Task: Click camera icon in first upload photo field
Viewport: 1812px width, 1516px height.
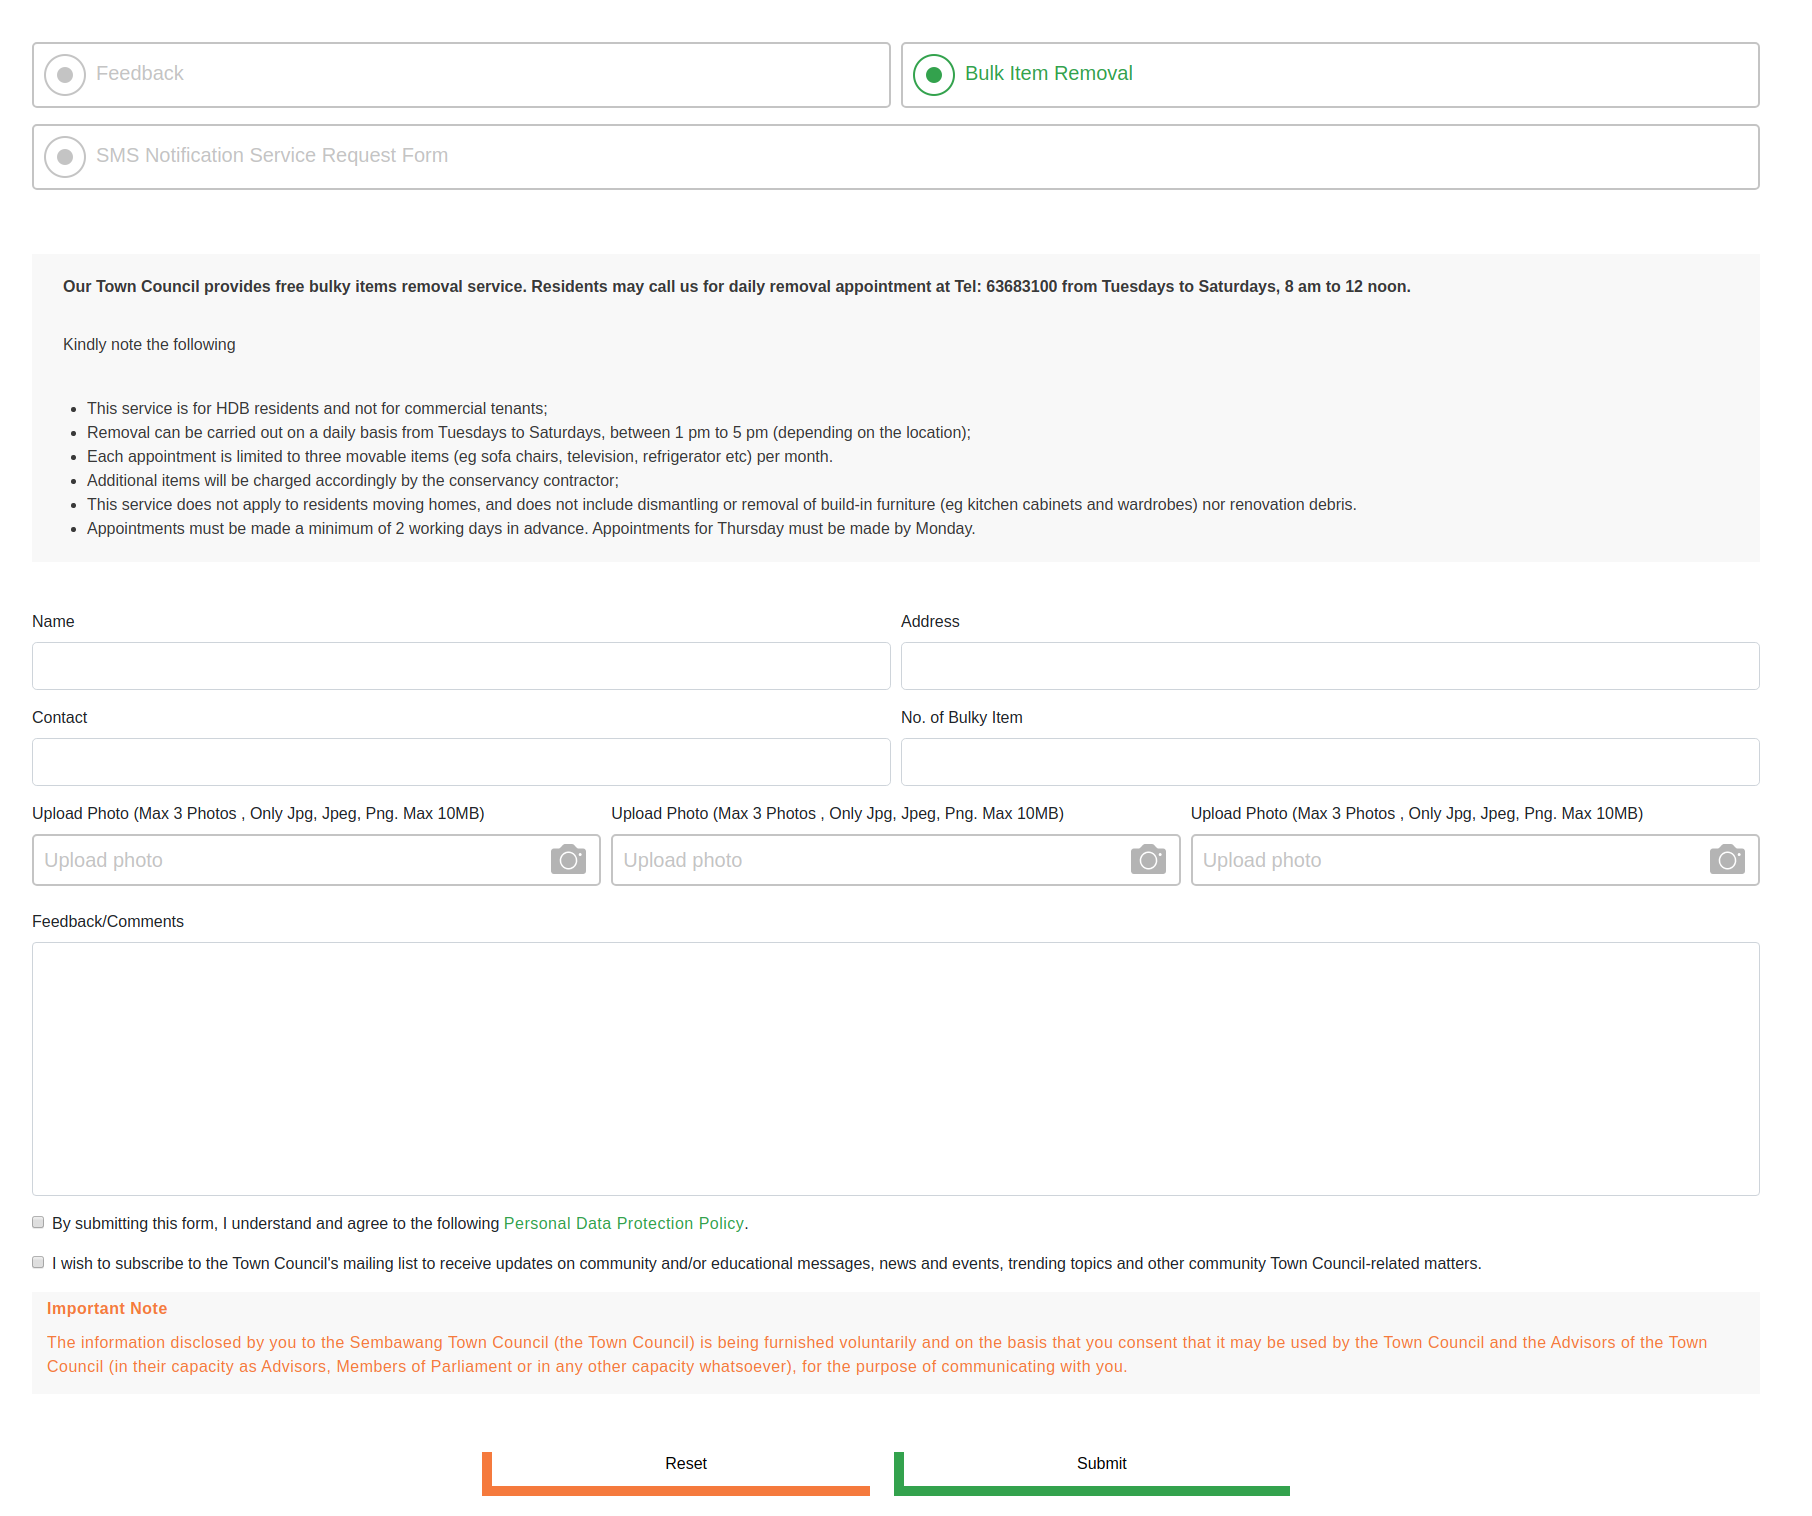Action: coord(568,860)
